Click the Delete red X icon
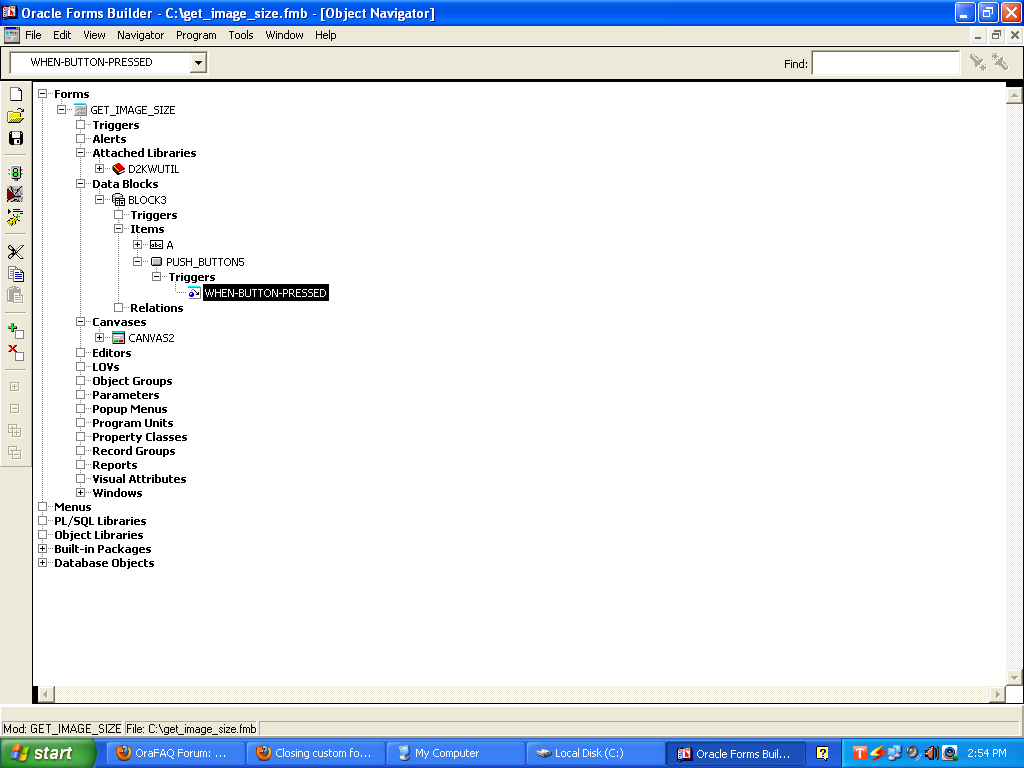Screen dimensions: 1024x768 coord(15,352)
